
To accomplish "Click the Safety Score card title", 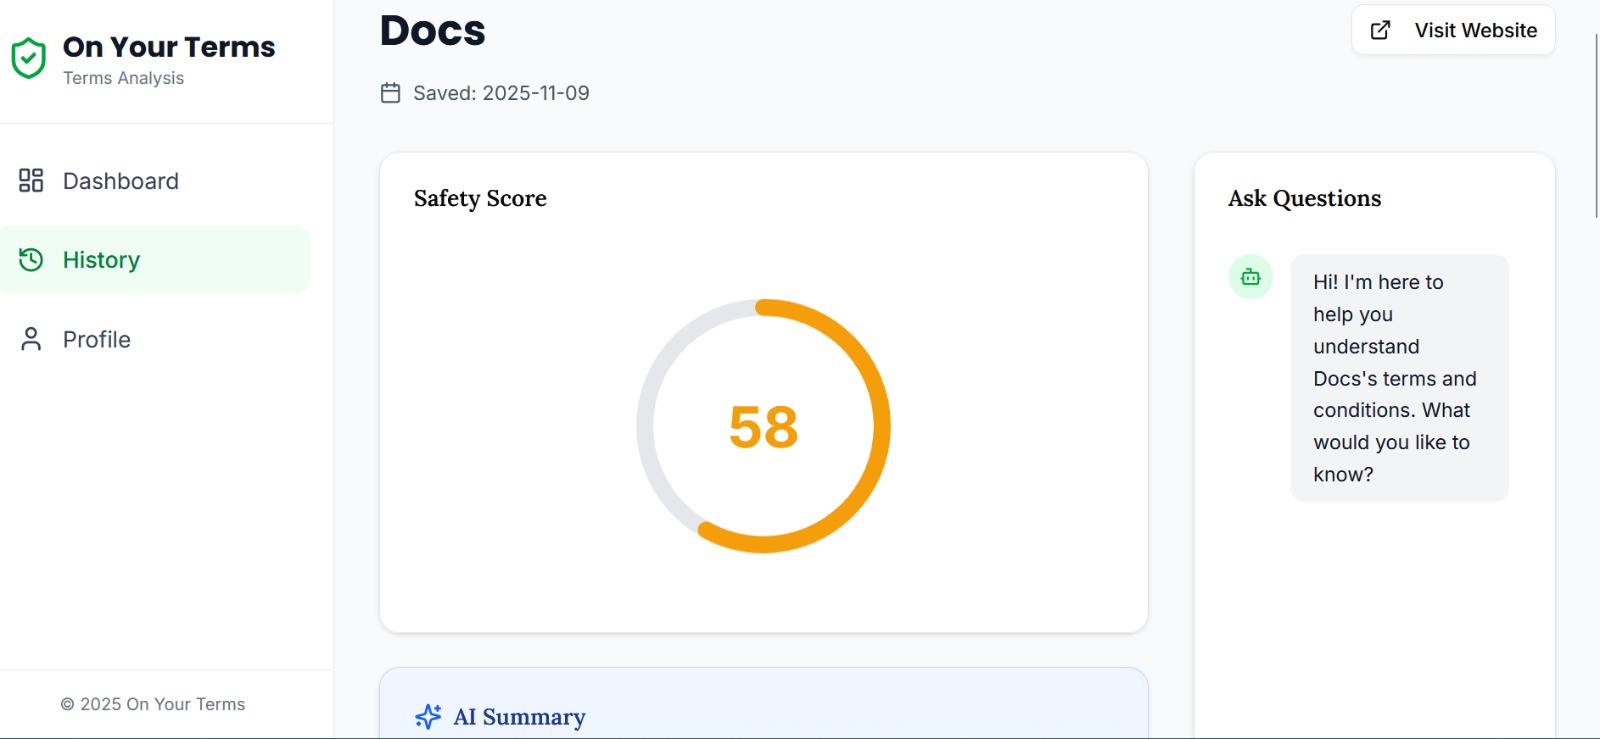I will [x=479, y=198].
